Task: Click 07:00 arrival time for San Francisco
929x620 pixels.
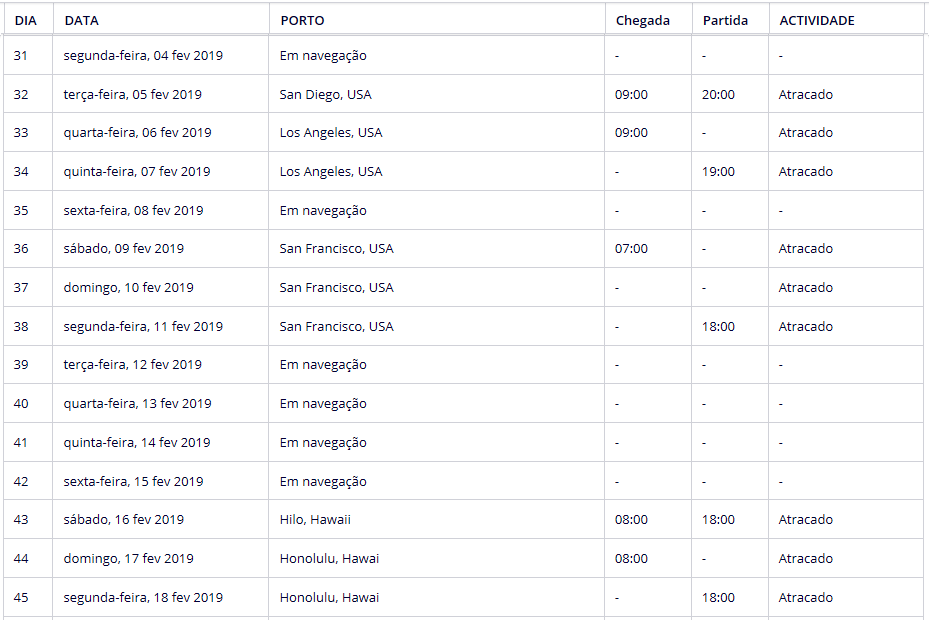Action: (631, 249)
